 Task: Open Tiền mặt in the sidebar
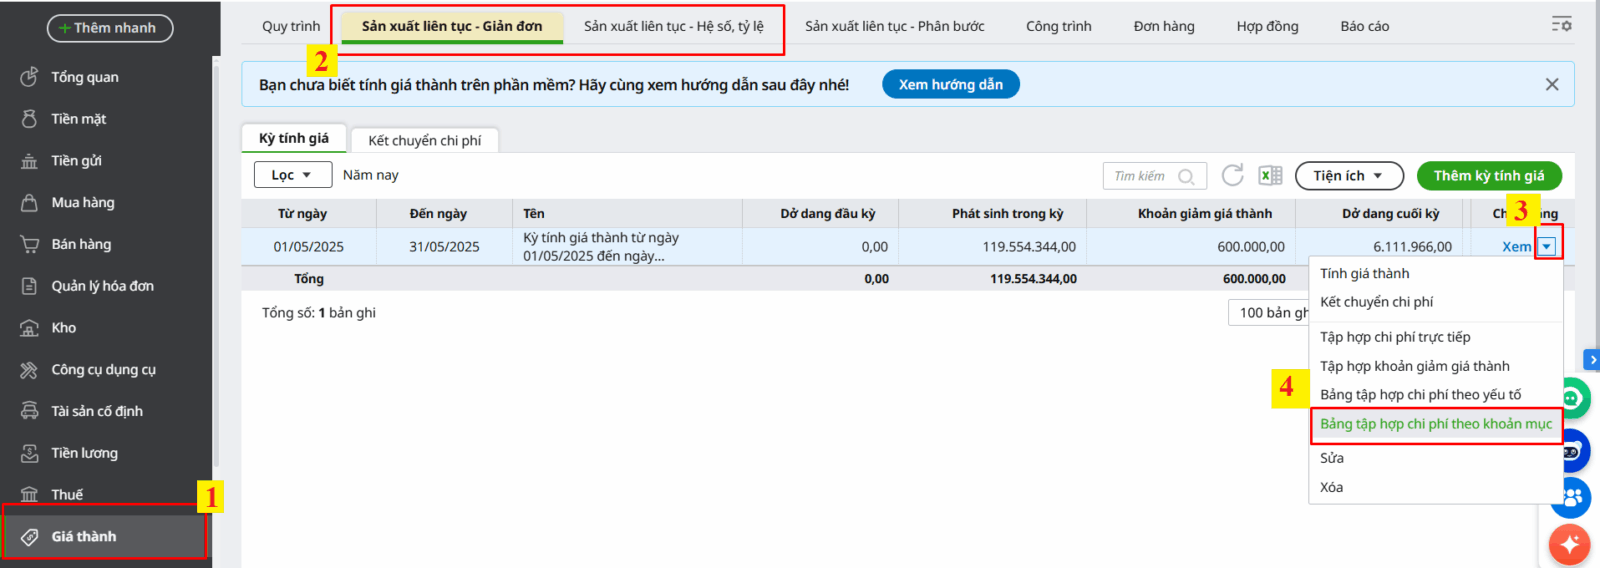[78, 119]
